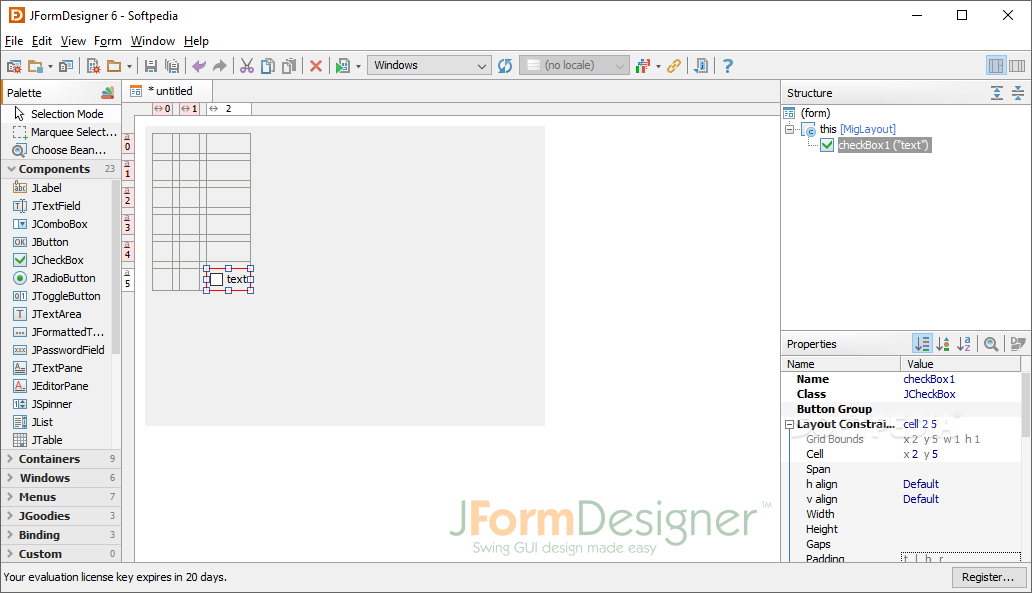Toggle sort properties by type button
Viewport: 1032px width, 593px height.
click(x=943, y=344)
